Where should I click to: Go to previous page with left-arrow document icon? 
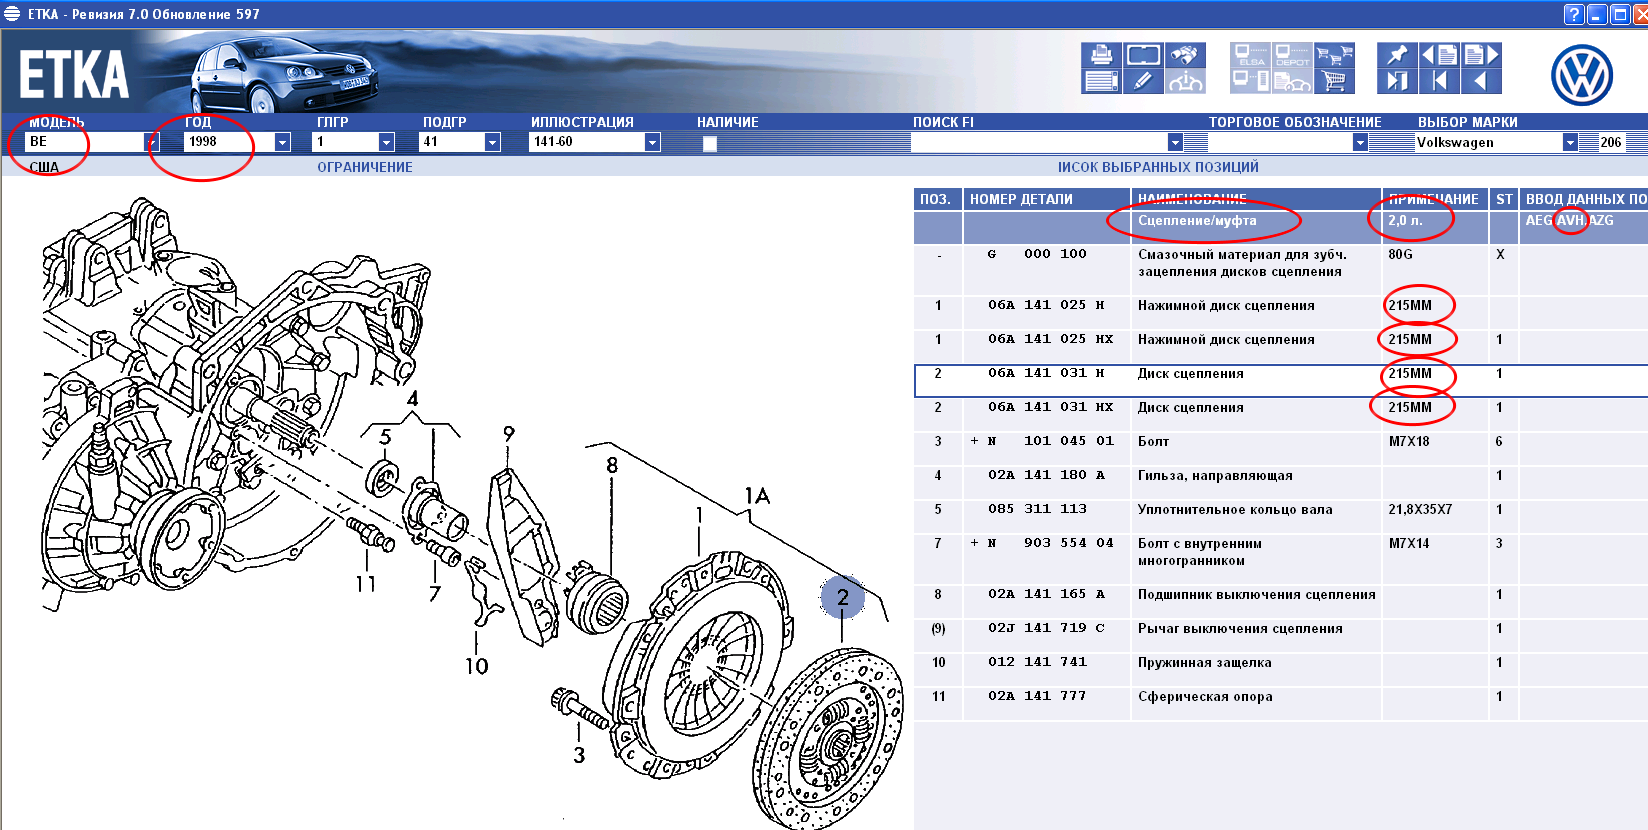pyautogui.click(x=1439, y=55)
